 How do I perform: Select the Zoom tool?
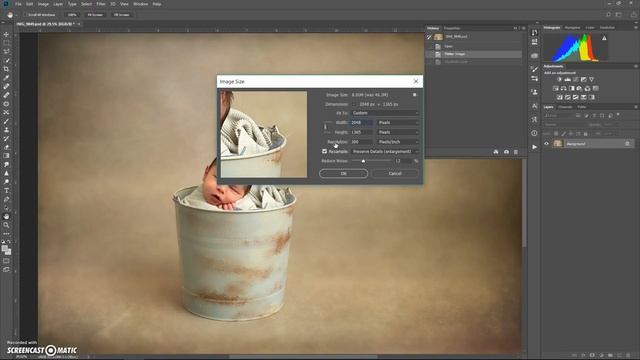6,225
